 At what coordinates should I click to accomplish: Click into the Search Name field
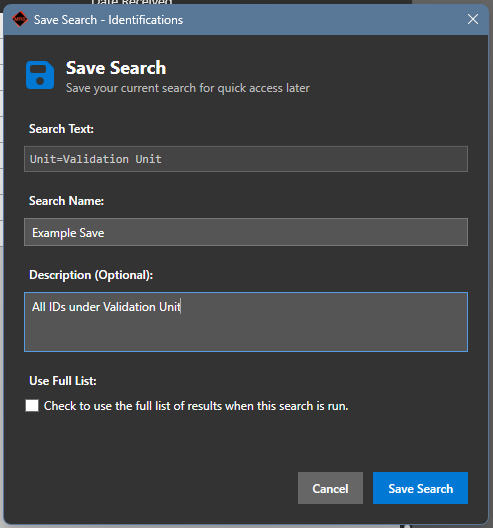click(x=246, y=232)
